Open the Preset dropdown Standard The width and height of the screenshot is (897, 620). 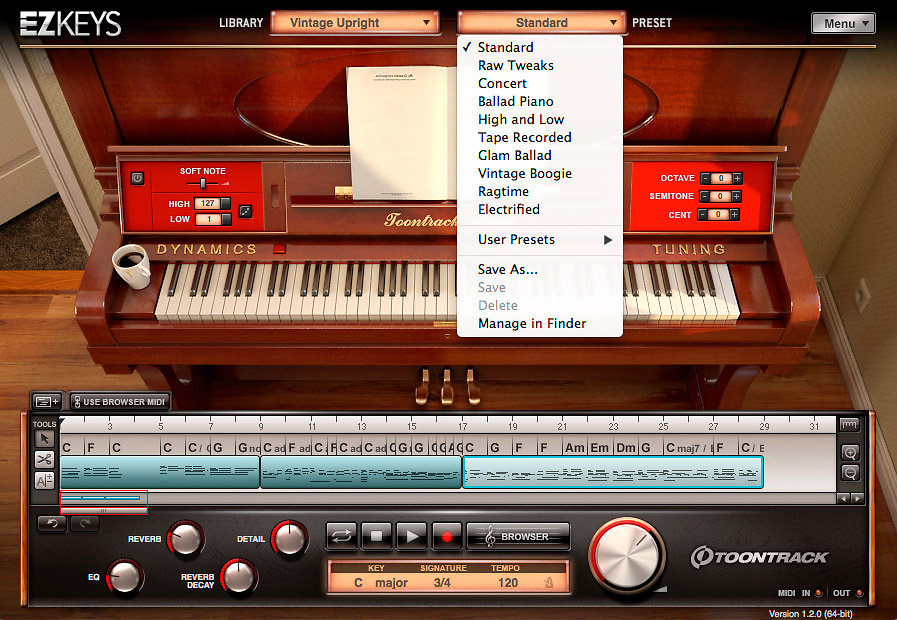point(541,23)
